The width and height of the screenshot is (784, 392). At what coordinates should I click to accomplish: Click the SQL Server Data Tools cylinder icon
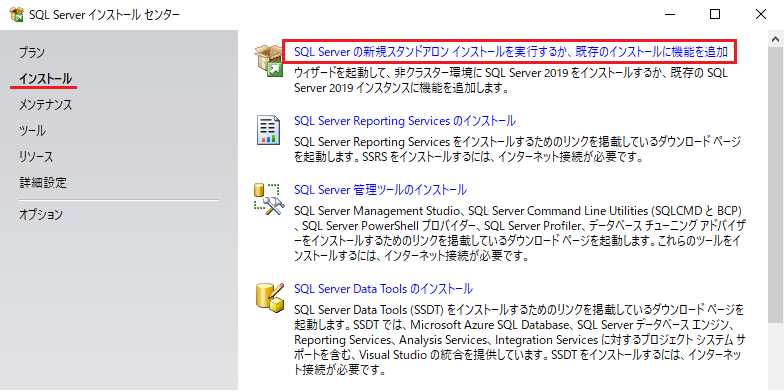(x=270, y=297)
